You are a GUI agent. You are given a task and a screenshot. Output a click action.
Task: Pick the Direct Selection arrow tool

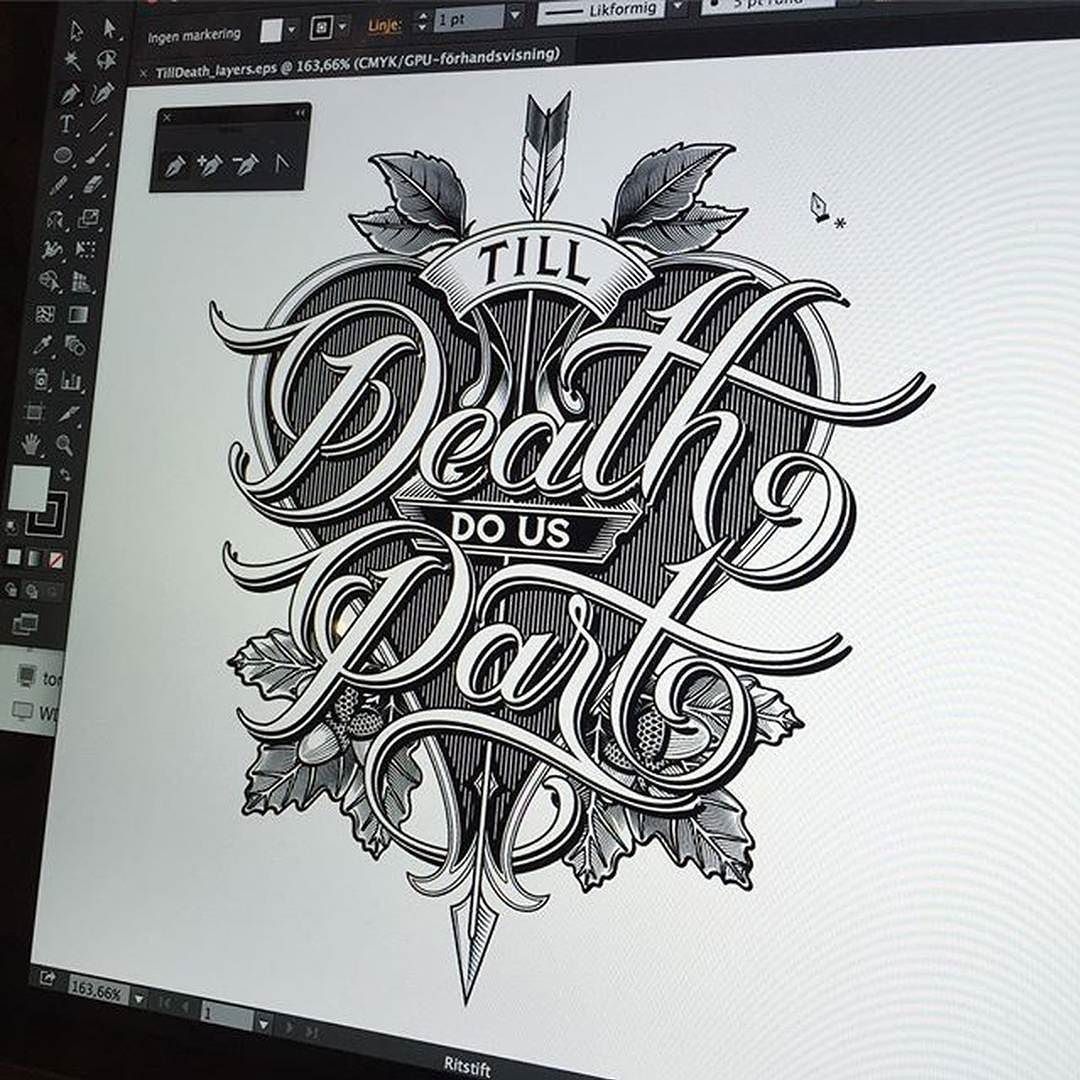[110, 28]
